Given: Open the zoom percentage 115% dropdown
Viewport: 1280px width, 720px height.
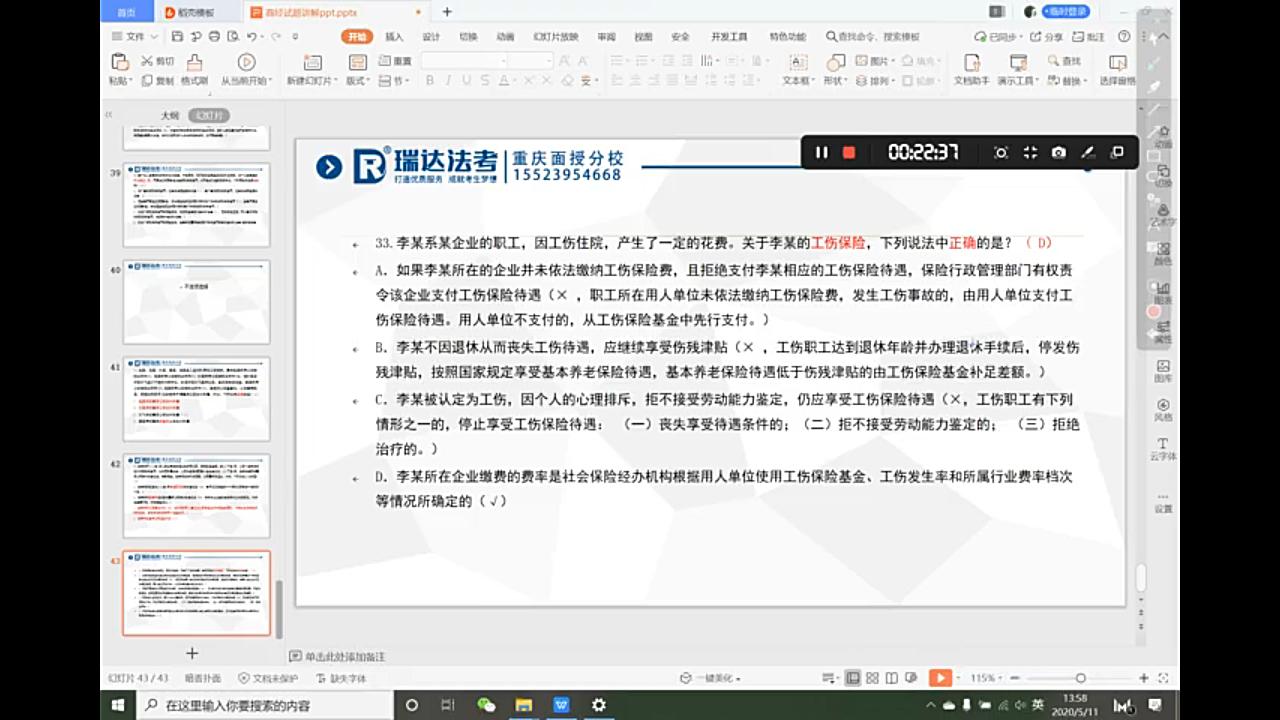Looking at the screenshot, I should 984,678.
